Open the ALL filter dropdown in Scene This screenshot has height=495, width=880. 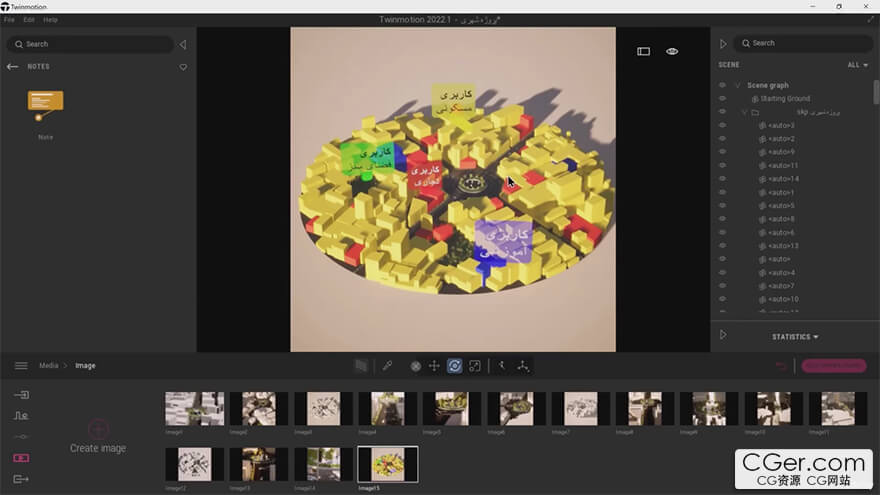click(856, 65)
